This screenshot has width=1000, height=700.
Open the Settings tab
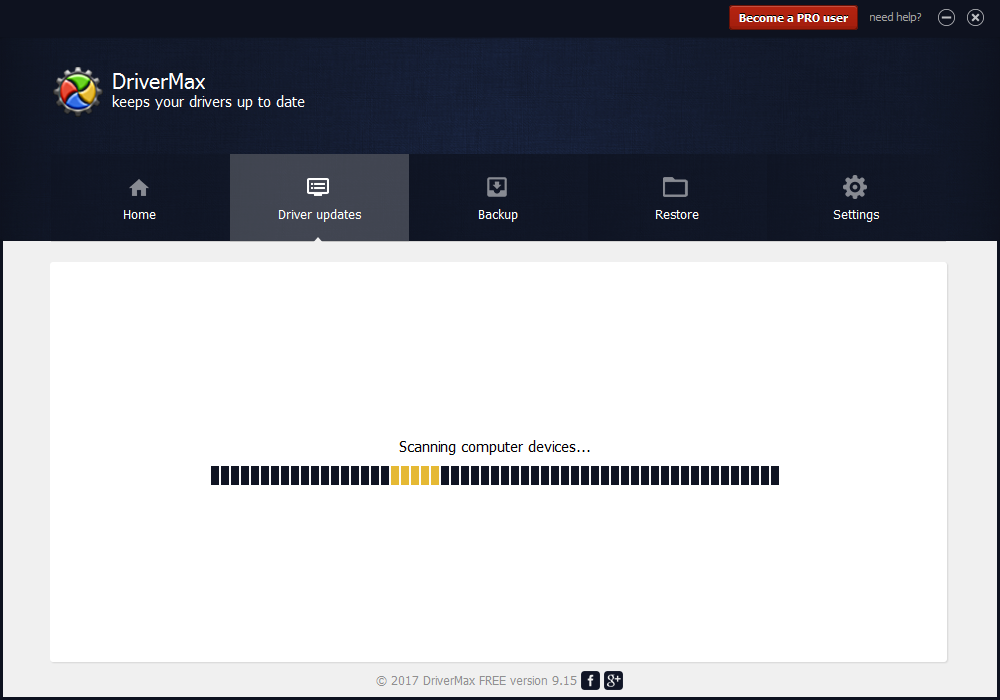pyautogui.click(x=856, y=198)
